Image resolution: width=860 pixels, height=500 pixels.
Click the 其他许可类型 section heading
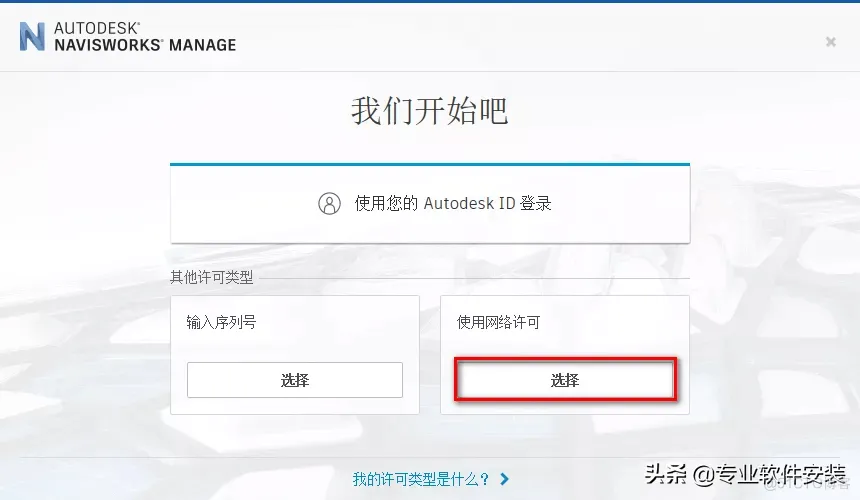tap(211, 277)
